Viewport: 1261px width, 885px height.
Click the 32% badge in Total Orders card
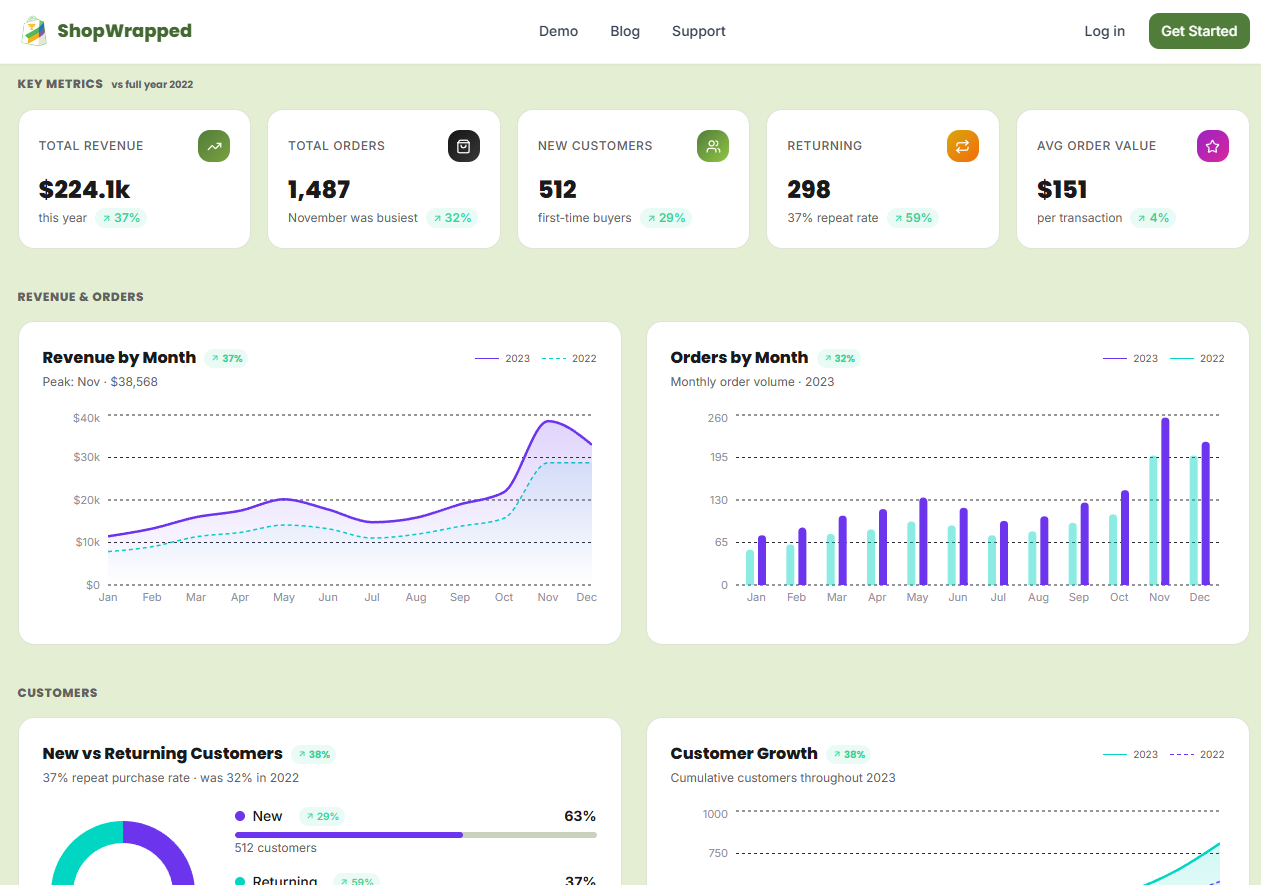click(x=452, y=218)
